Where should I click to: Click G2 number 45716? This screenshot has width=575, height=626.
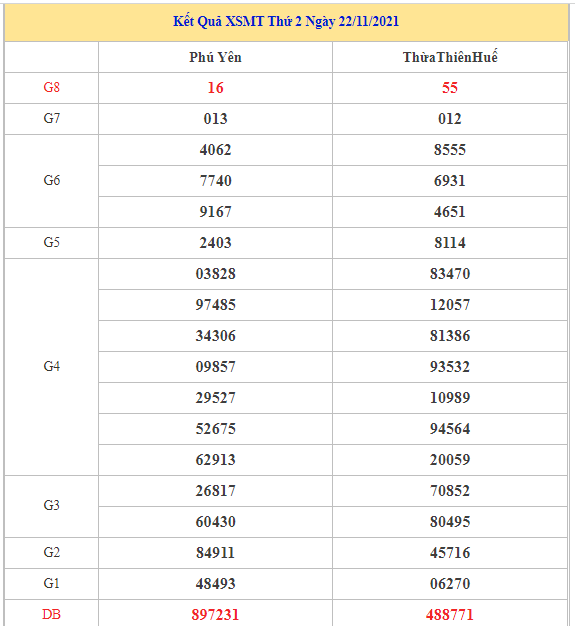tap(450, 553)
